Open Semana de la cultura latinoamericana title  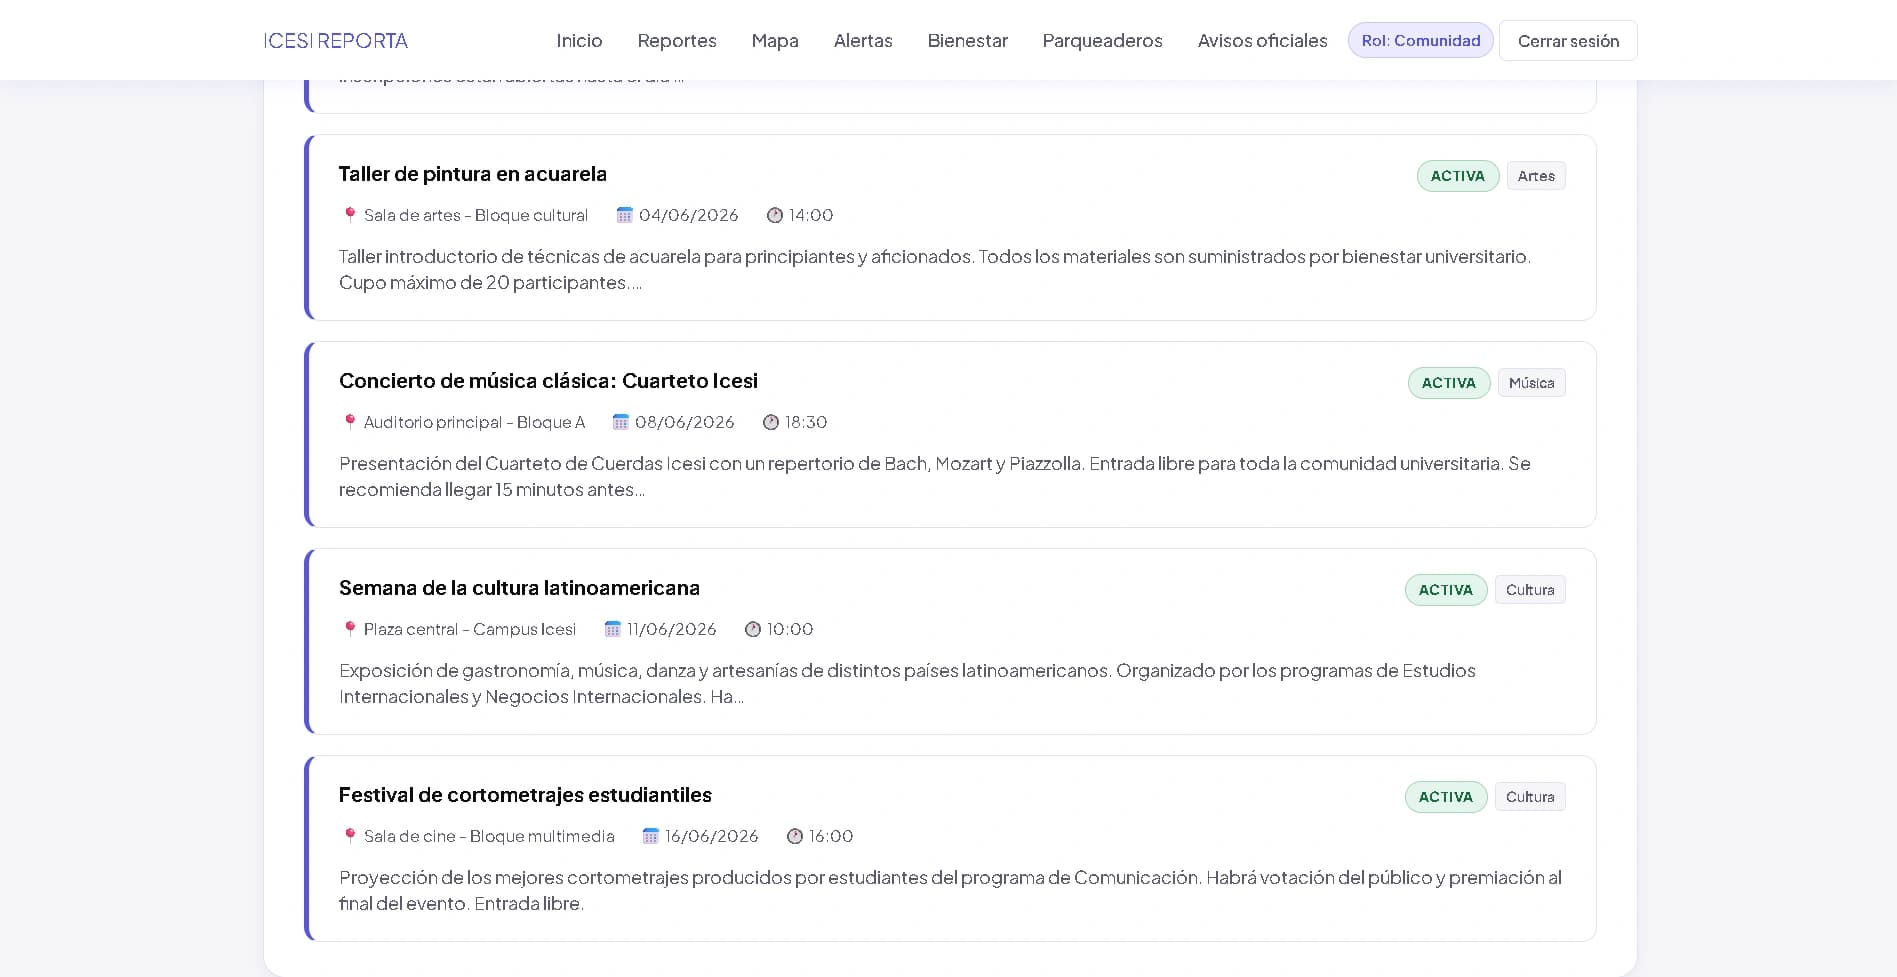tap(519, 588)
